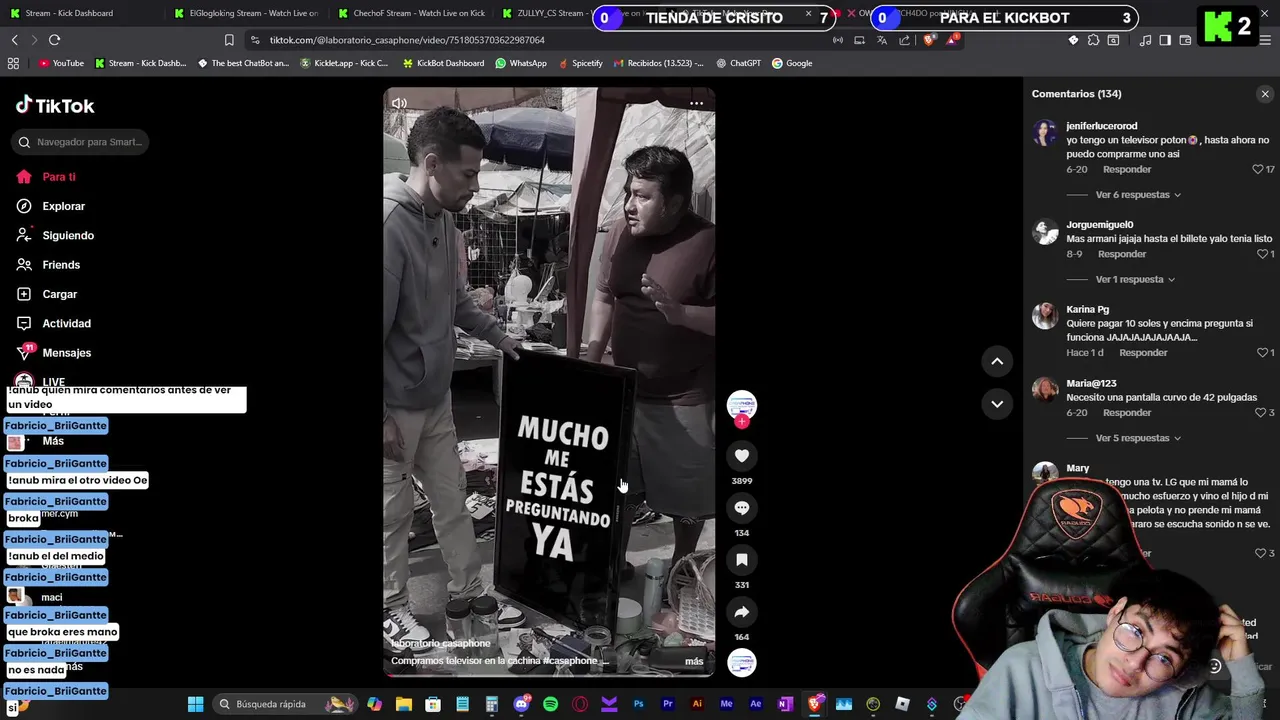The width and height of the screenshot is (1280, 720).
Task: Click the Búsqueda rápida taskbar search
Action: tap(285, 704)
